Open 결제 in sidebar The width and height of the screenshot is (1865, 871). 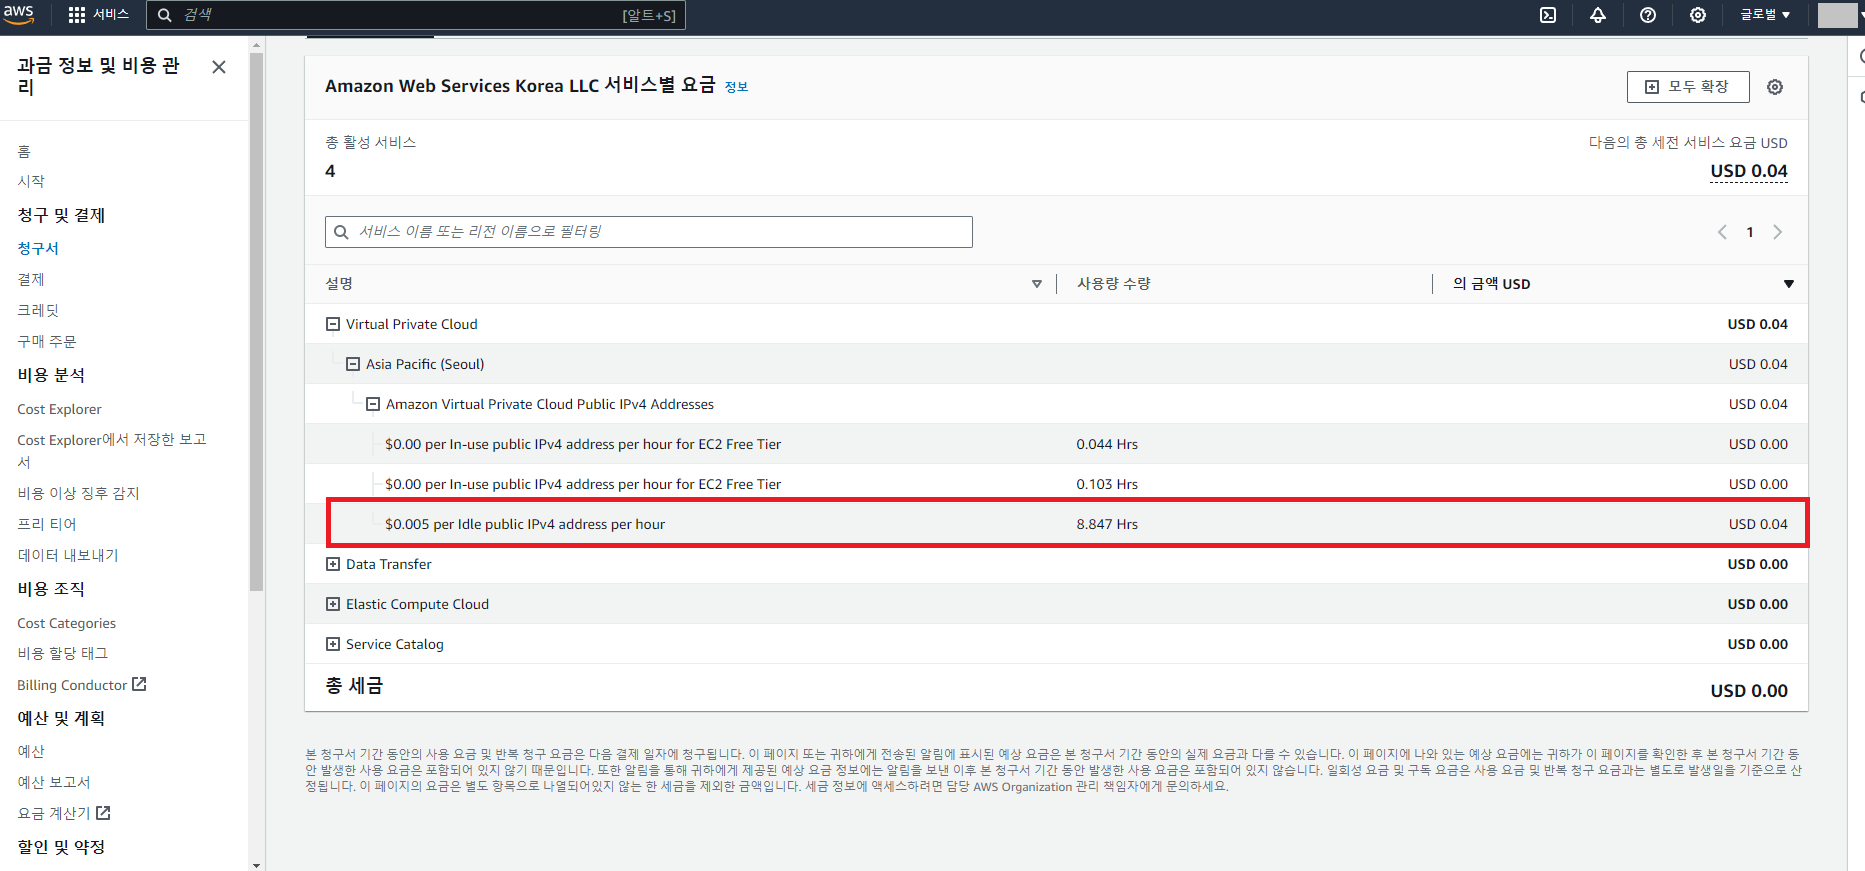31,279
